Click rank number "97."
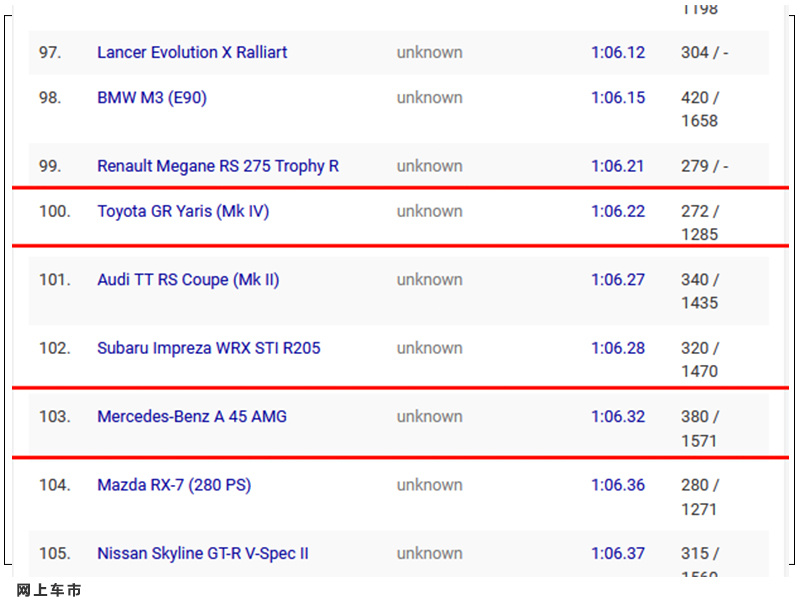 point(50,53)
